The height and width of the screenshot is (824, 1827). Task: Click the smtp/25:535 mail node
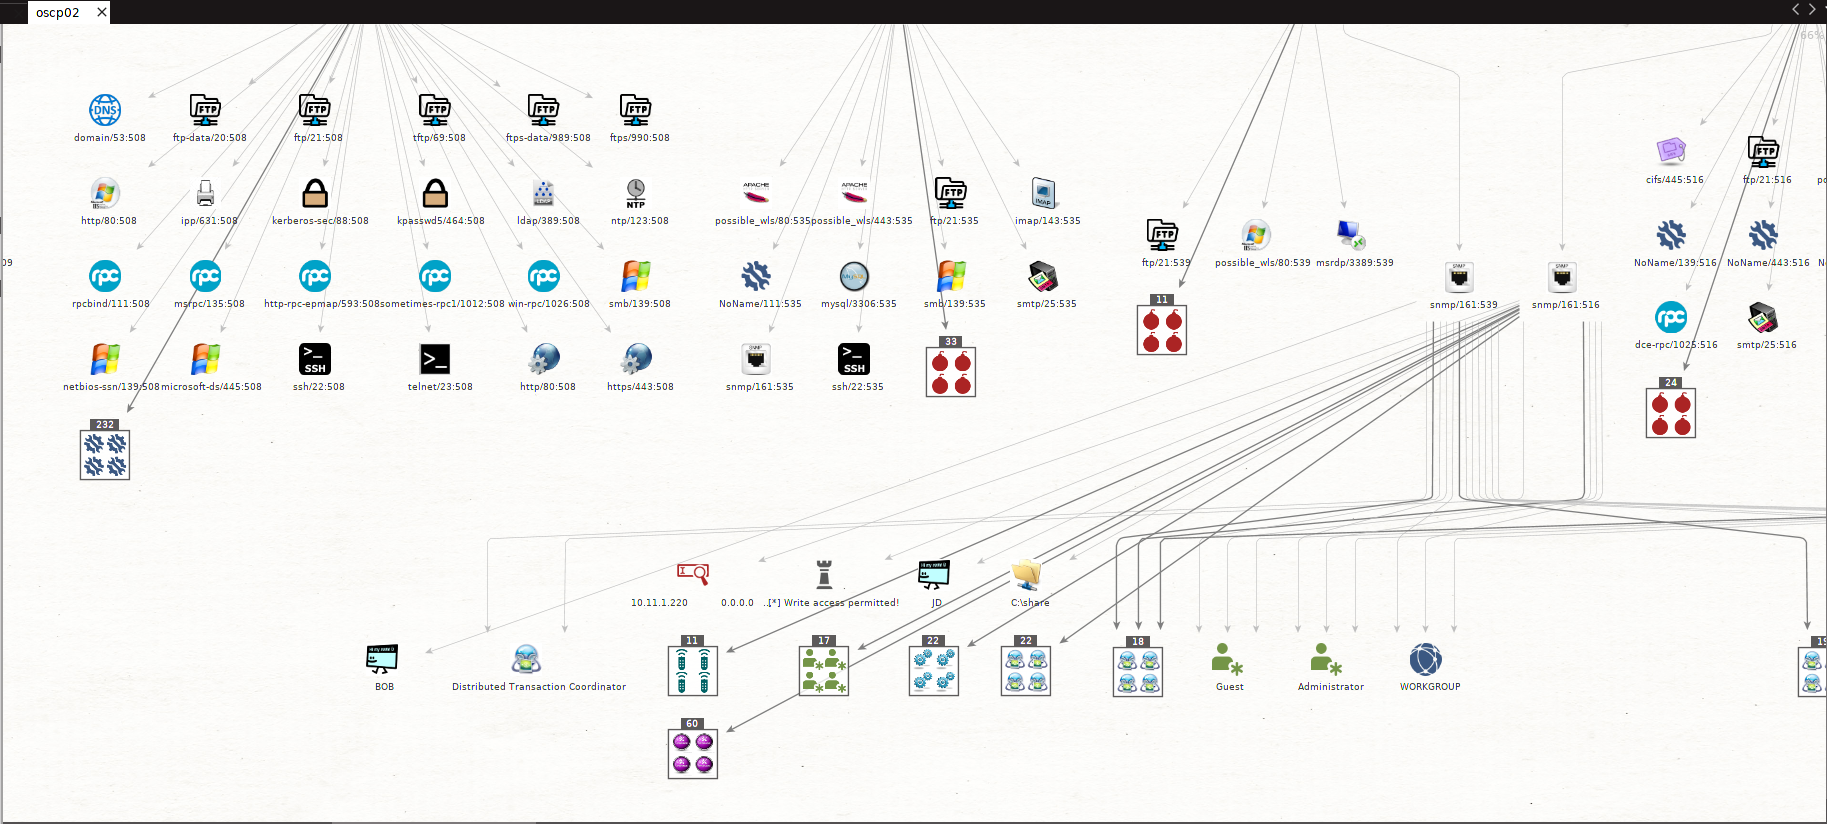coord(1043,276)
